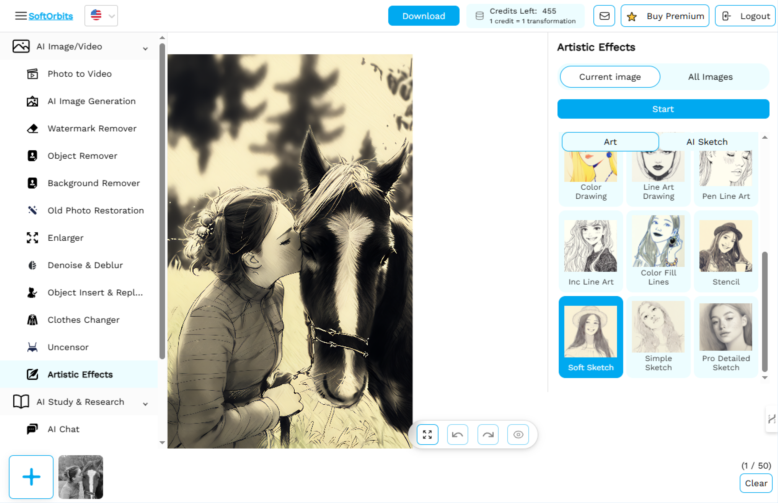Switch to All Images option
779x504 pixels.
point(710,77)
